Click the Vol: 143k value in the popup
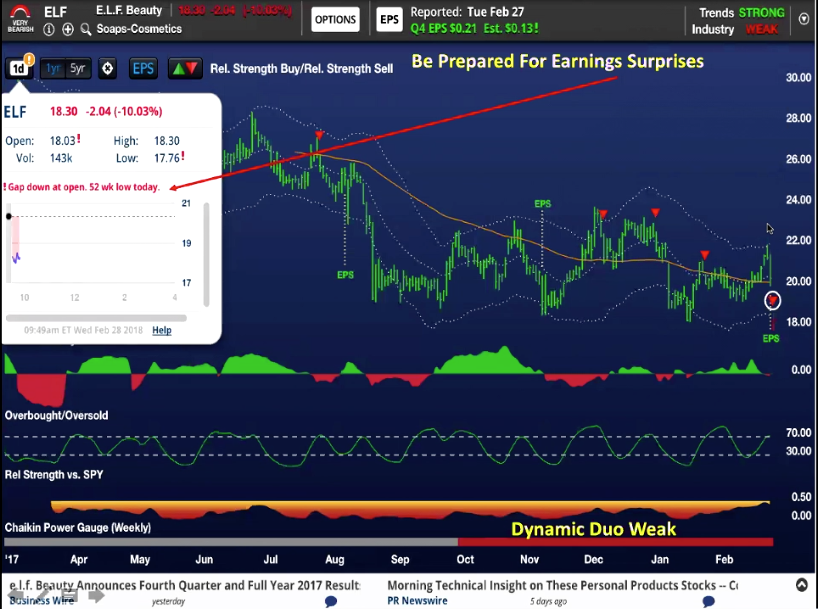The width and height of the screenshot is (818, 609). [61, 158]
